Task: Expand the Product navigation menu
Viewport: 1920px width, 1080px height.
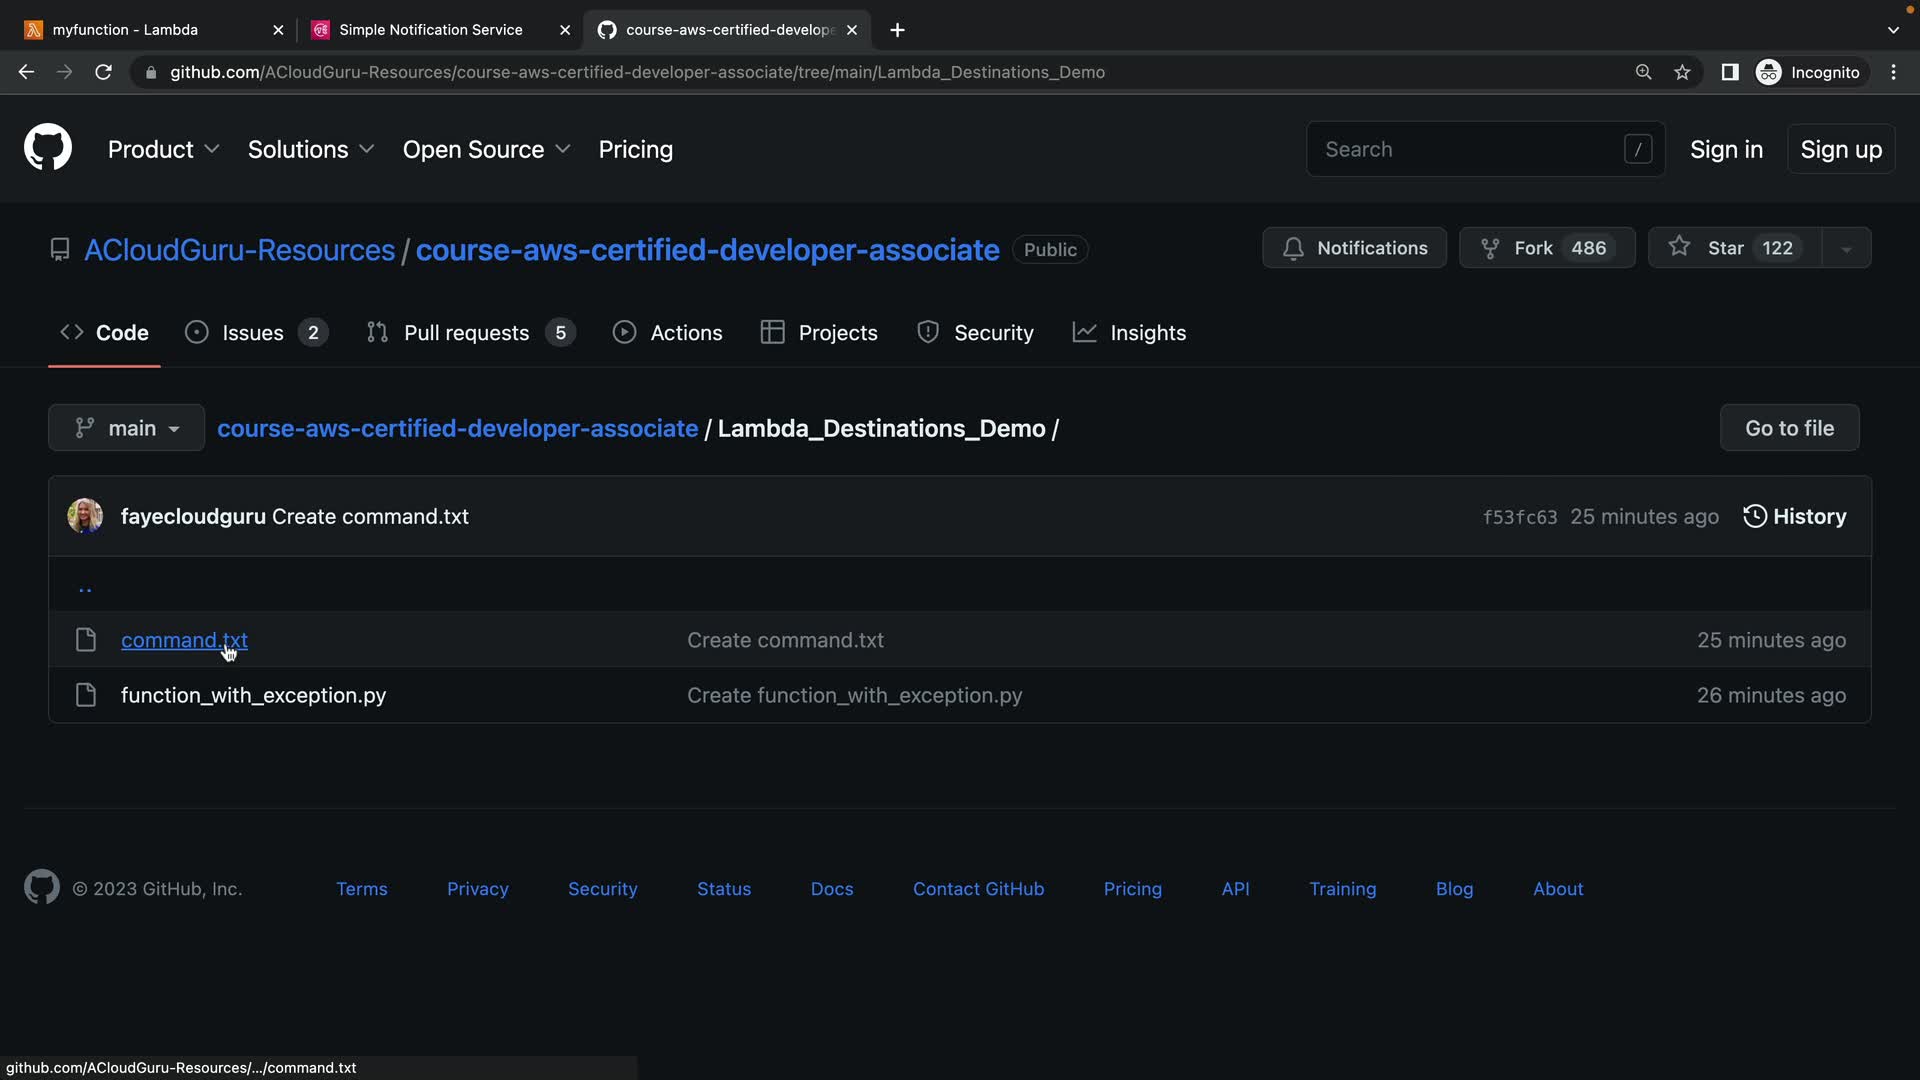Action: tap(163, 149)
